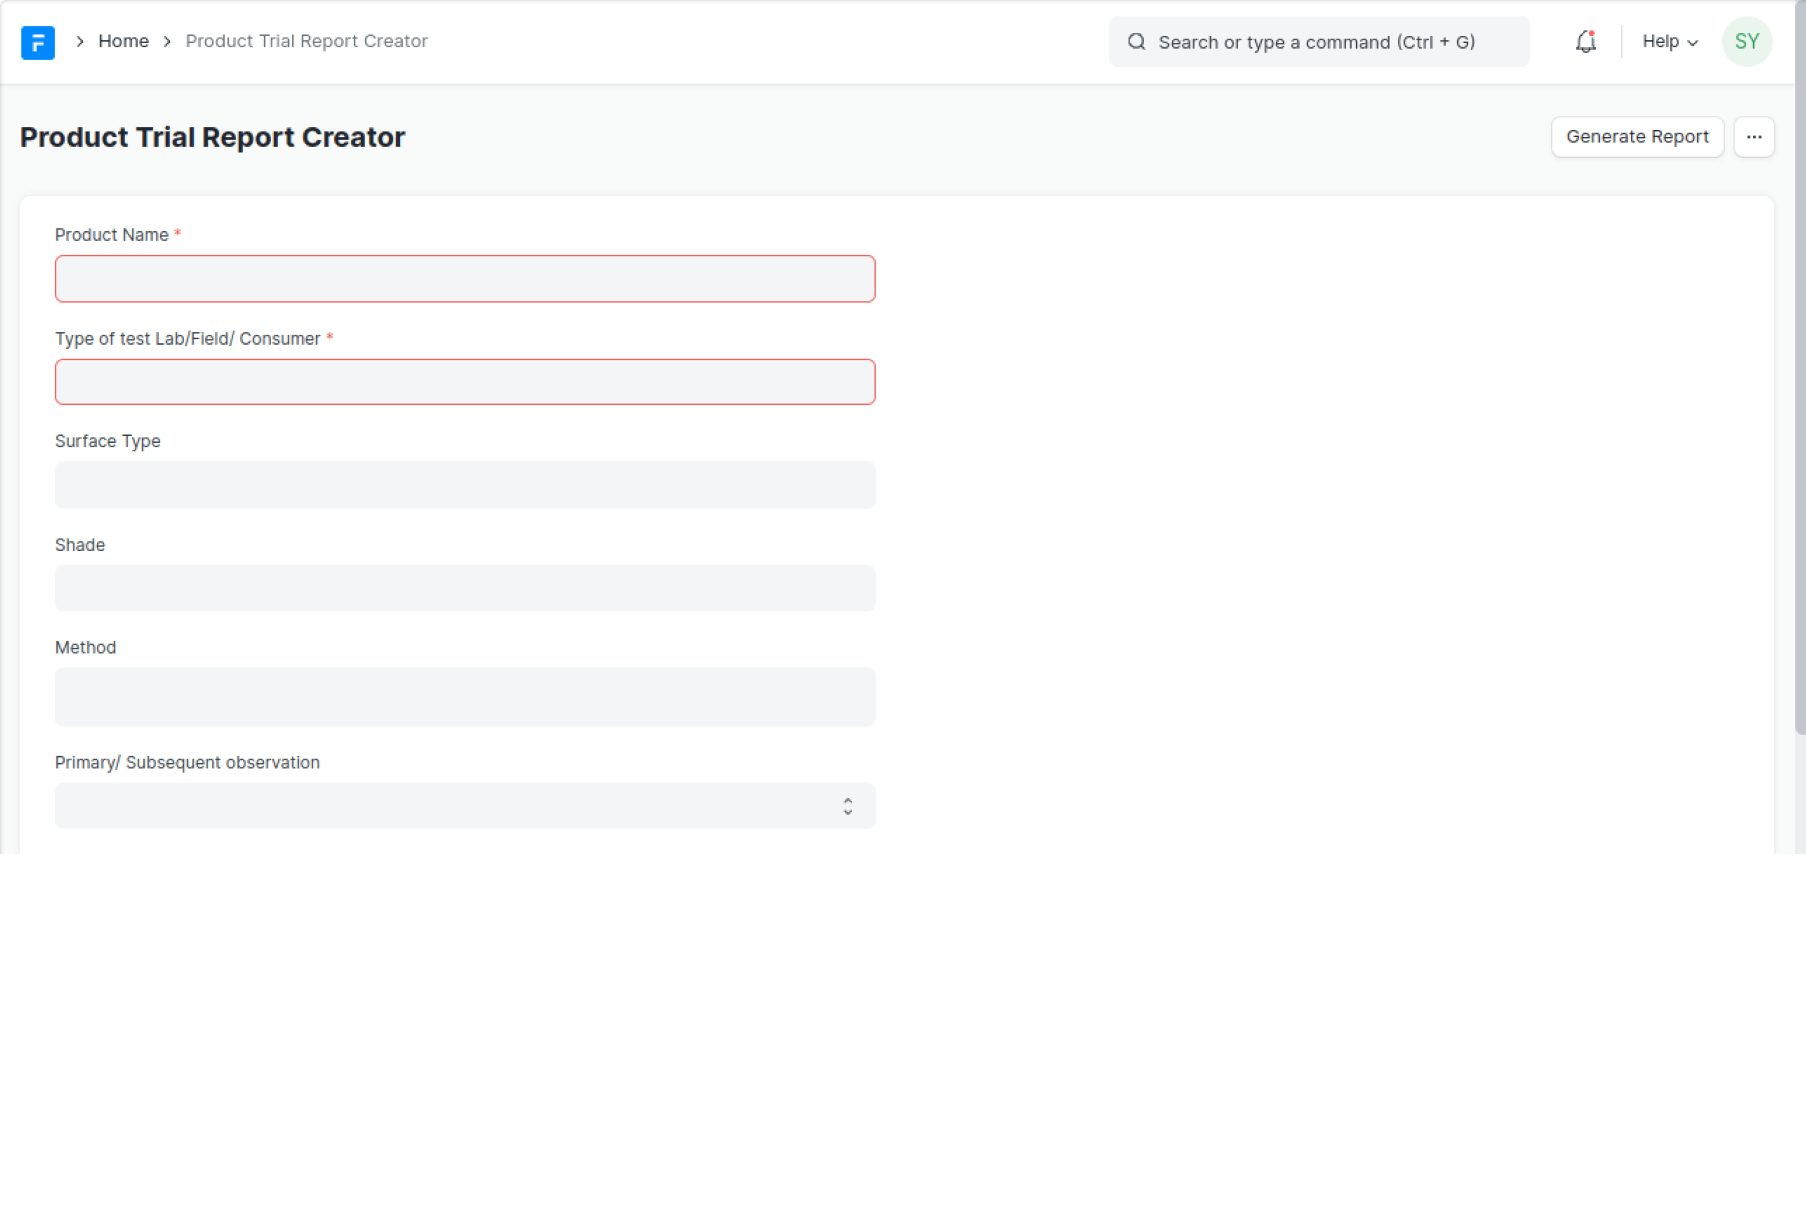The width and height of the screenshot is (1806, 1206).
Task: Click the page vertical scrollbar
Action: 1799,400
